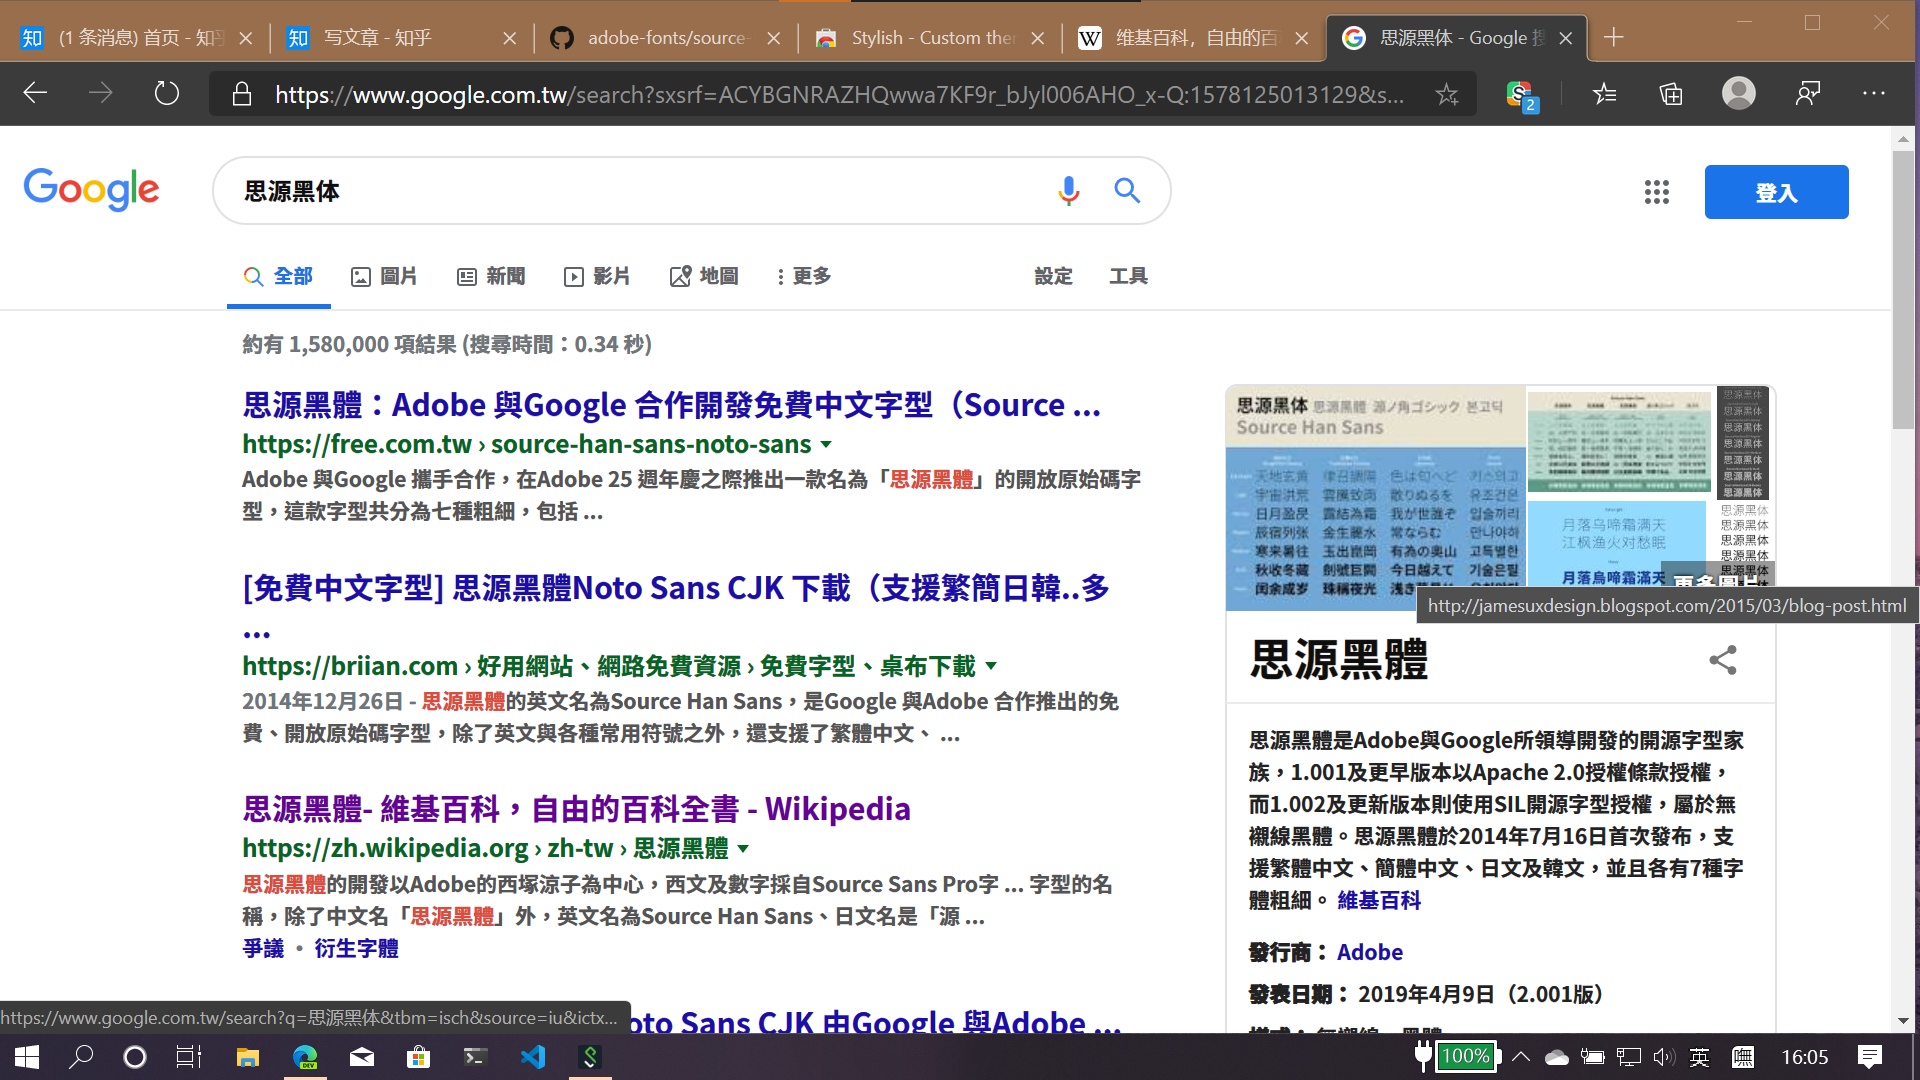
Task: Open the Google apps grid
Action: pos(1657,192)
